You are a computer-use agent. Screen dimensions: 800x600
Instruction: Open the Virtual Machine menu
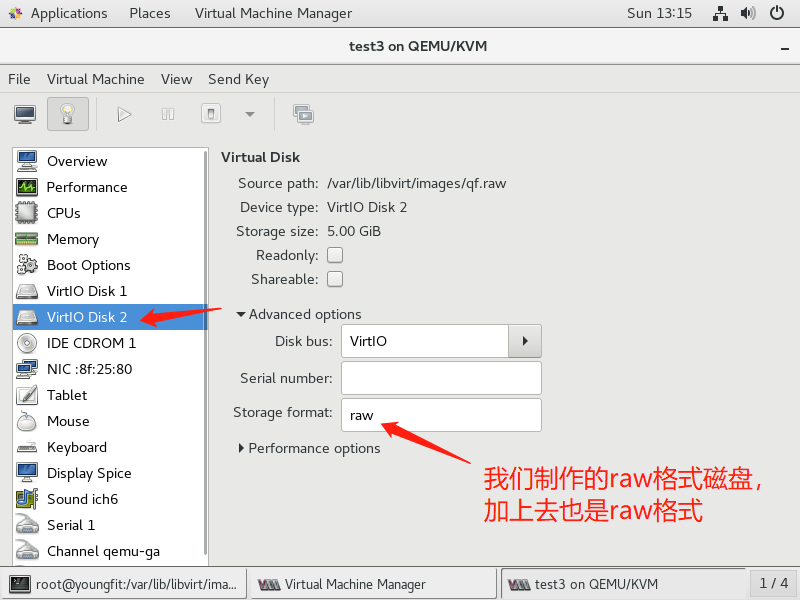(x=95, y=80)
